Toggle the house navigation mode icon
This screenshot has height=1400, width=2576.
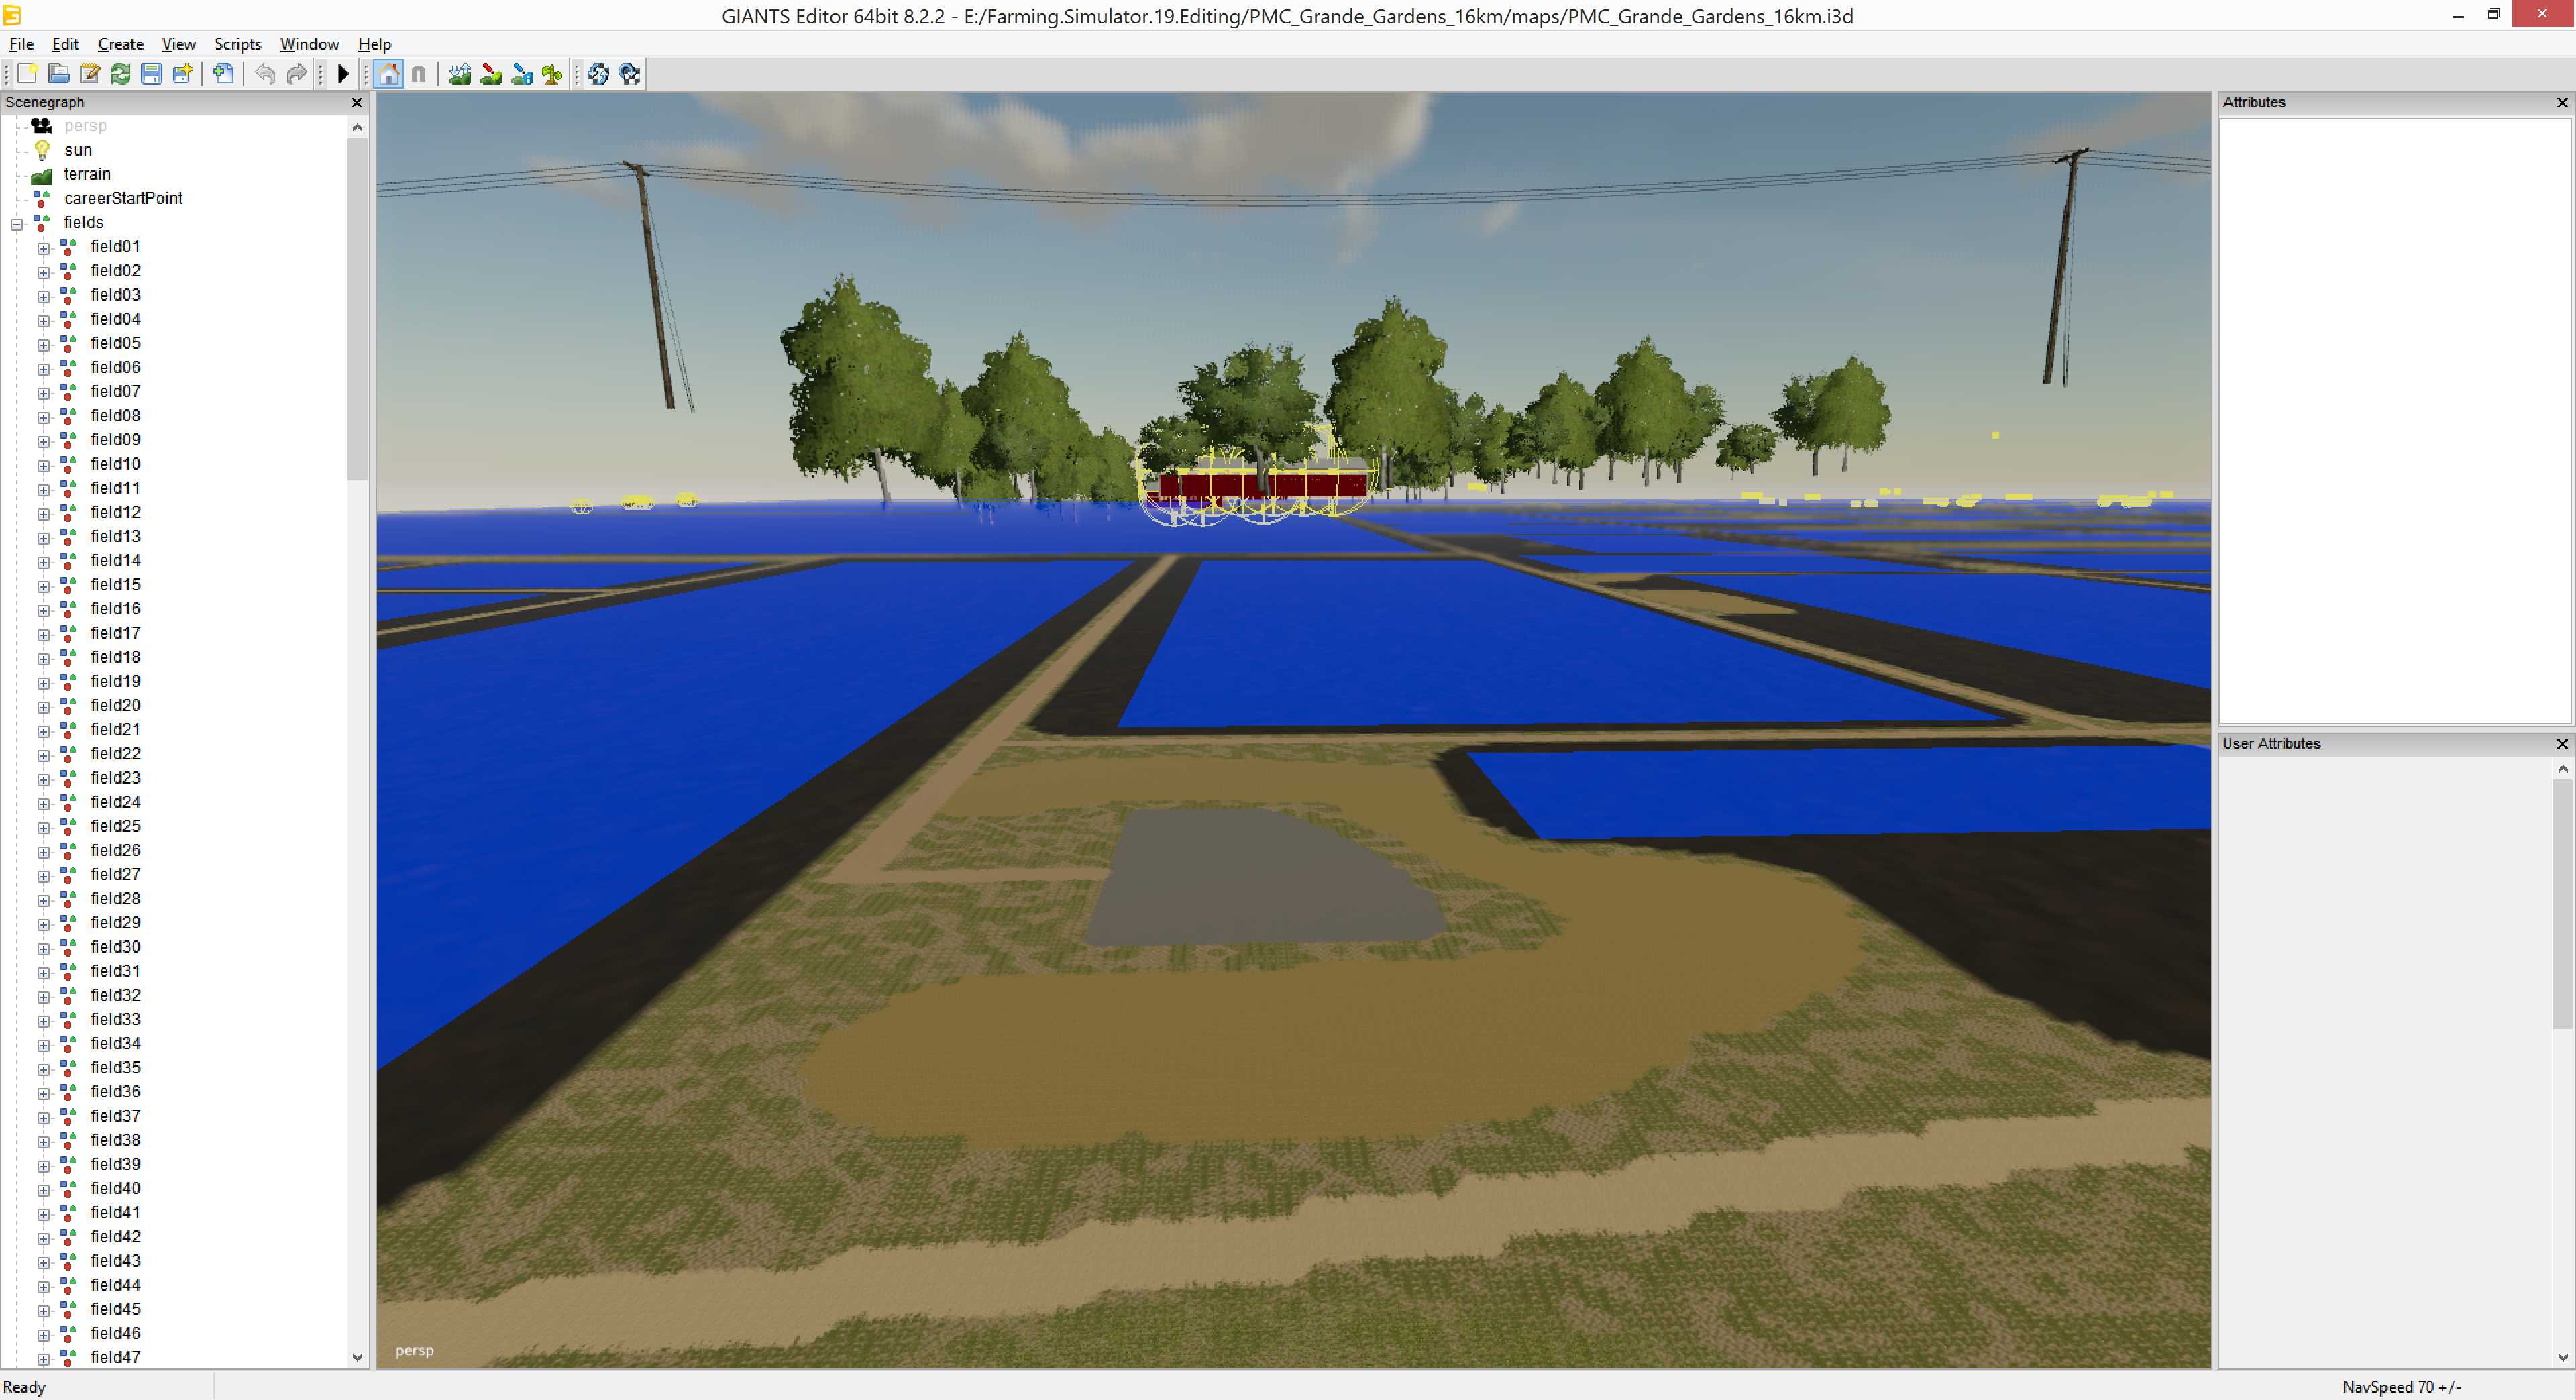389,74
